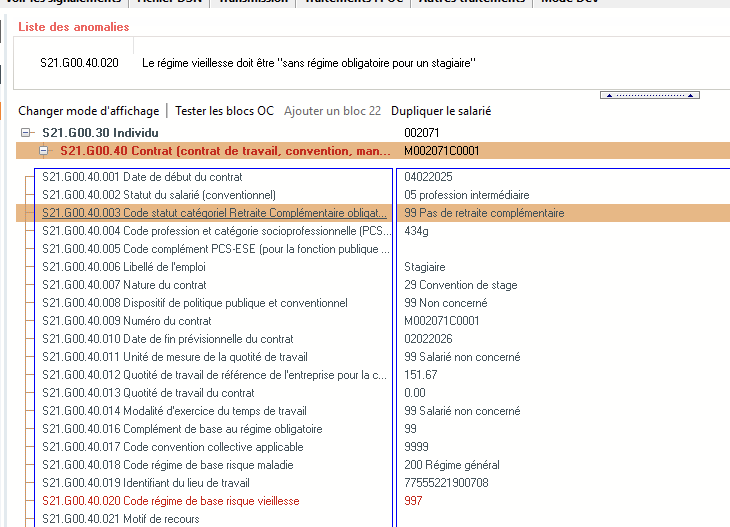Click Ajouter un bloc 22
The height and width of the screenshot is (527, 730).
pos(332,111)
